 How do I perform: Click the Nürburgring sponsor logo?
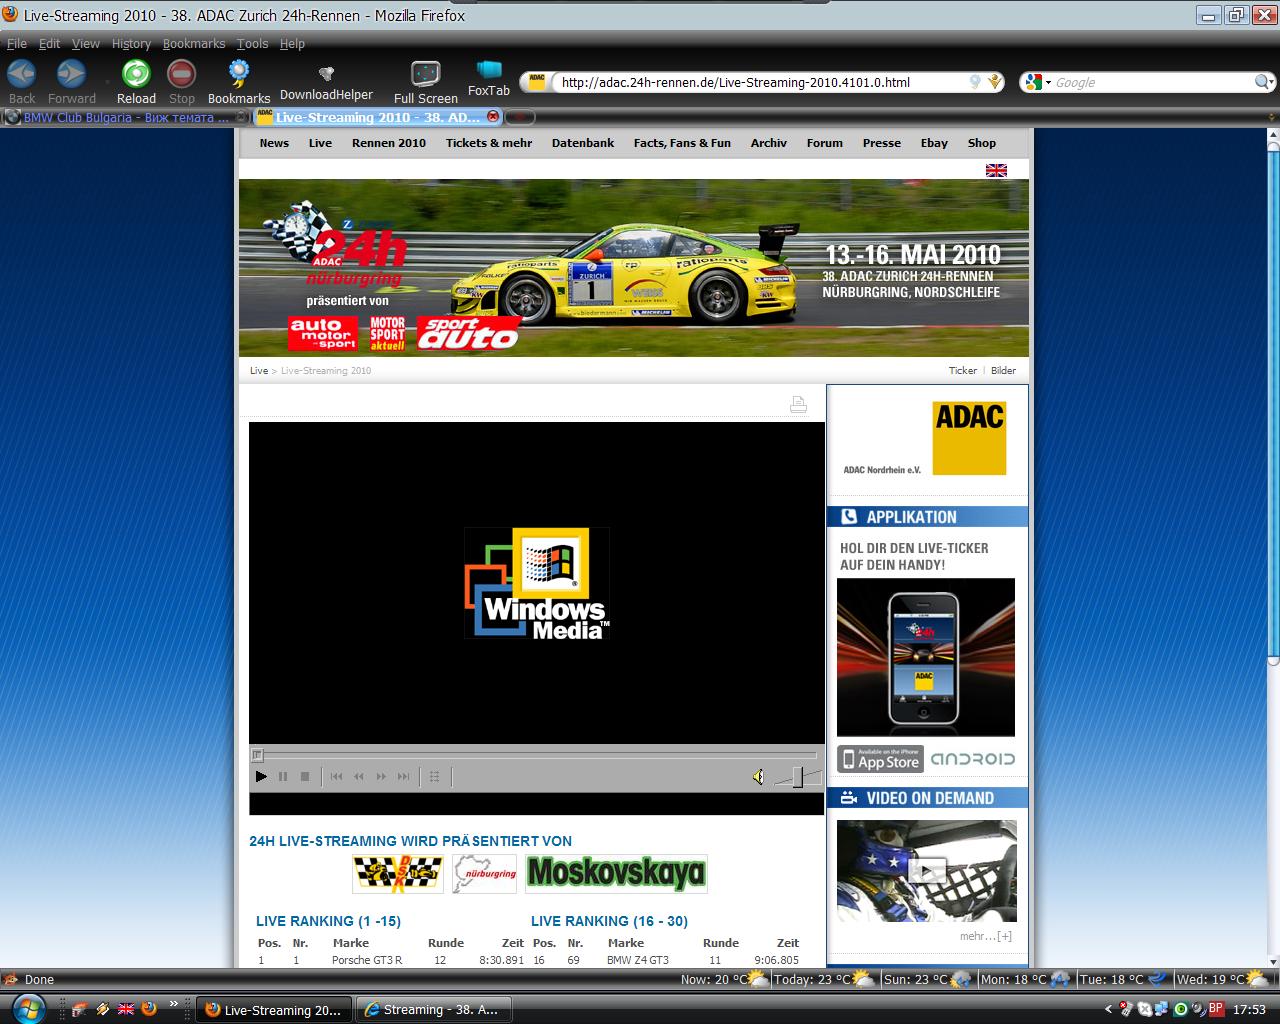click(484, 873)
